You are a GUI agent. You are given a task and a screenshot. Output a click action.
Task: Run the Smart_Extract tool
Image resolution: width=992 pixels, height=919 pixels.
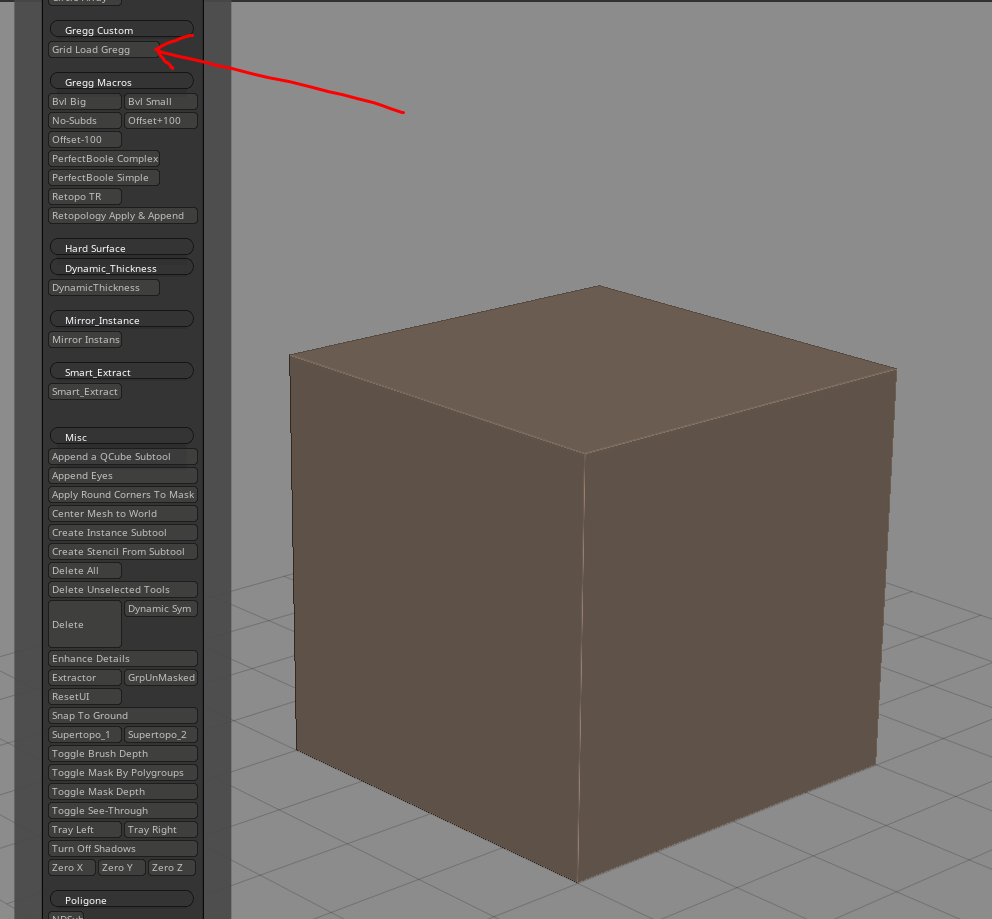click(x=84, y=391)
